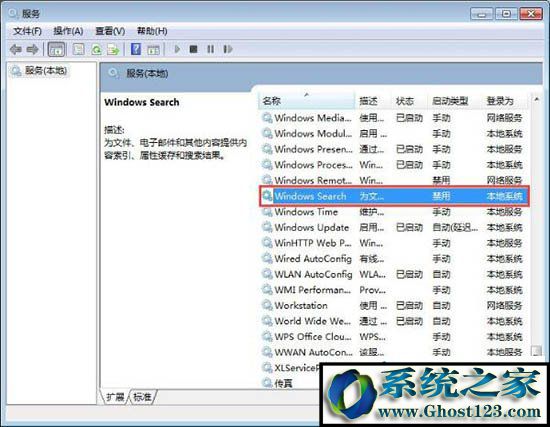Screen dimensions: 550x427
Task: Open the blue Help question-mark icon
Action: point(136,49)
